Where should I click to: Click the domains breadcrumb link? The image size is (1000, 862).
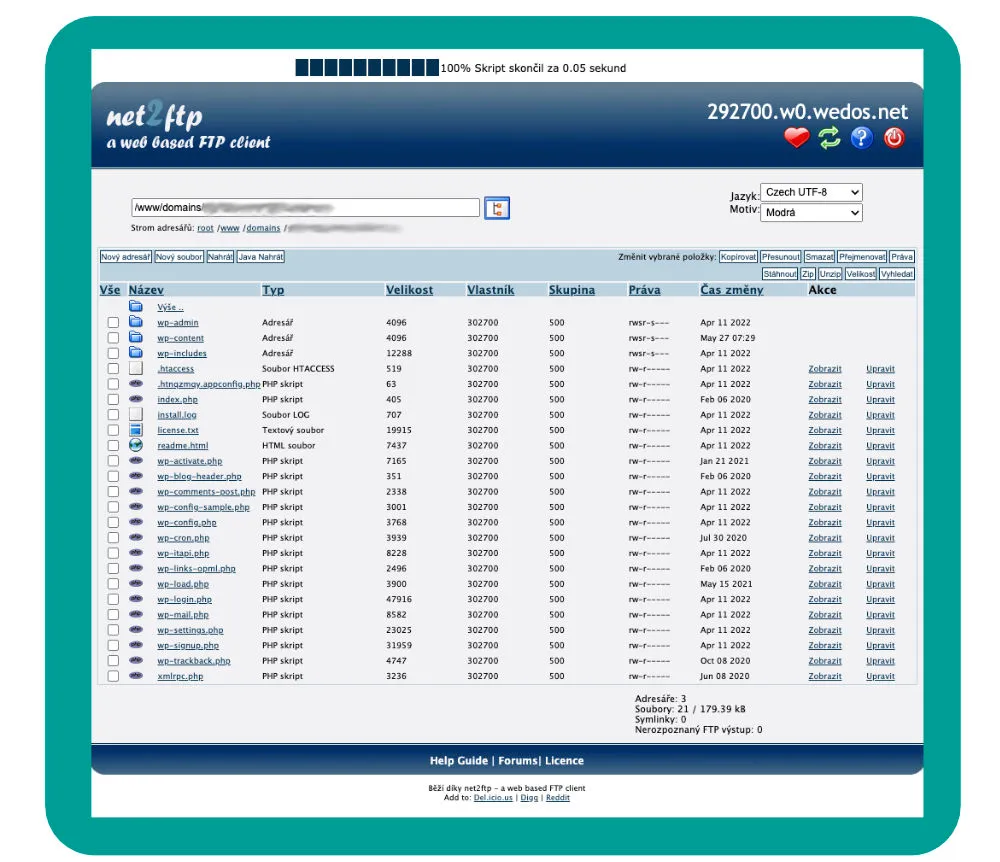pyautogui.click(x=263, y=228)
